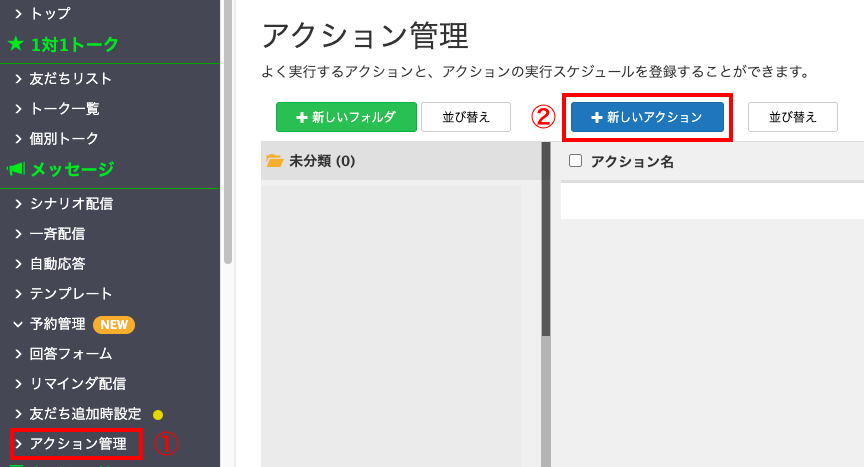Click the chevron before 友だちリスト
Screen dimensions: 864x467
(18, 79)
